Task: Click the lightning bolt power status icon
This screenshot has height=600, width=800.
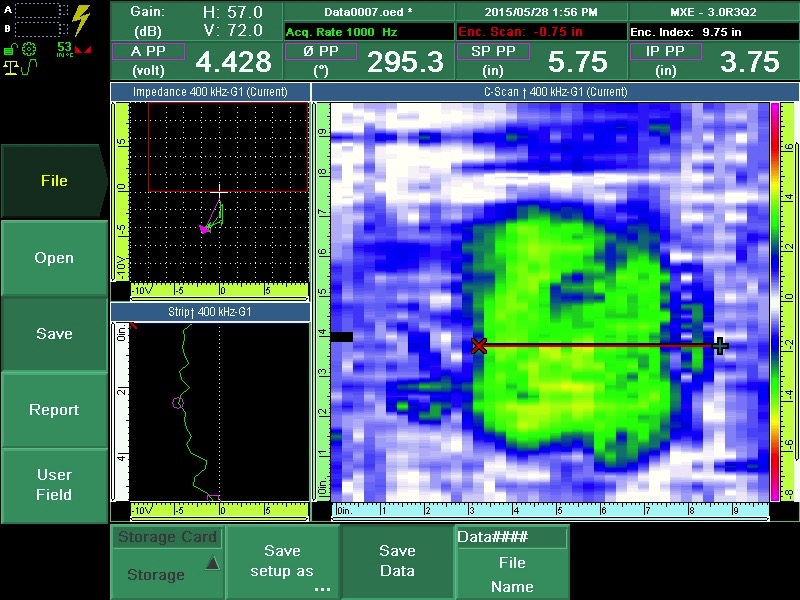Action: pyautogui.click(x=82, y=20)
